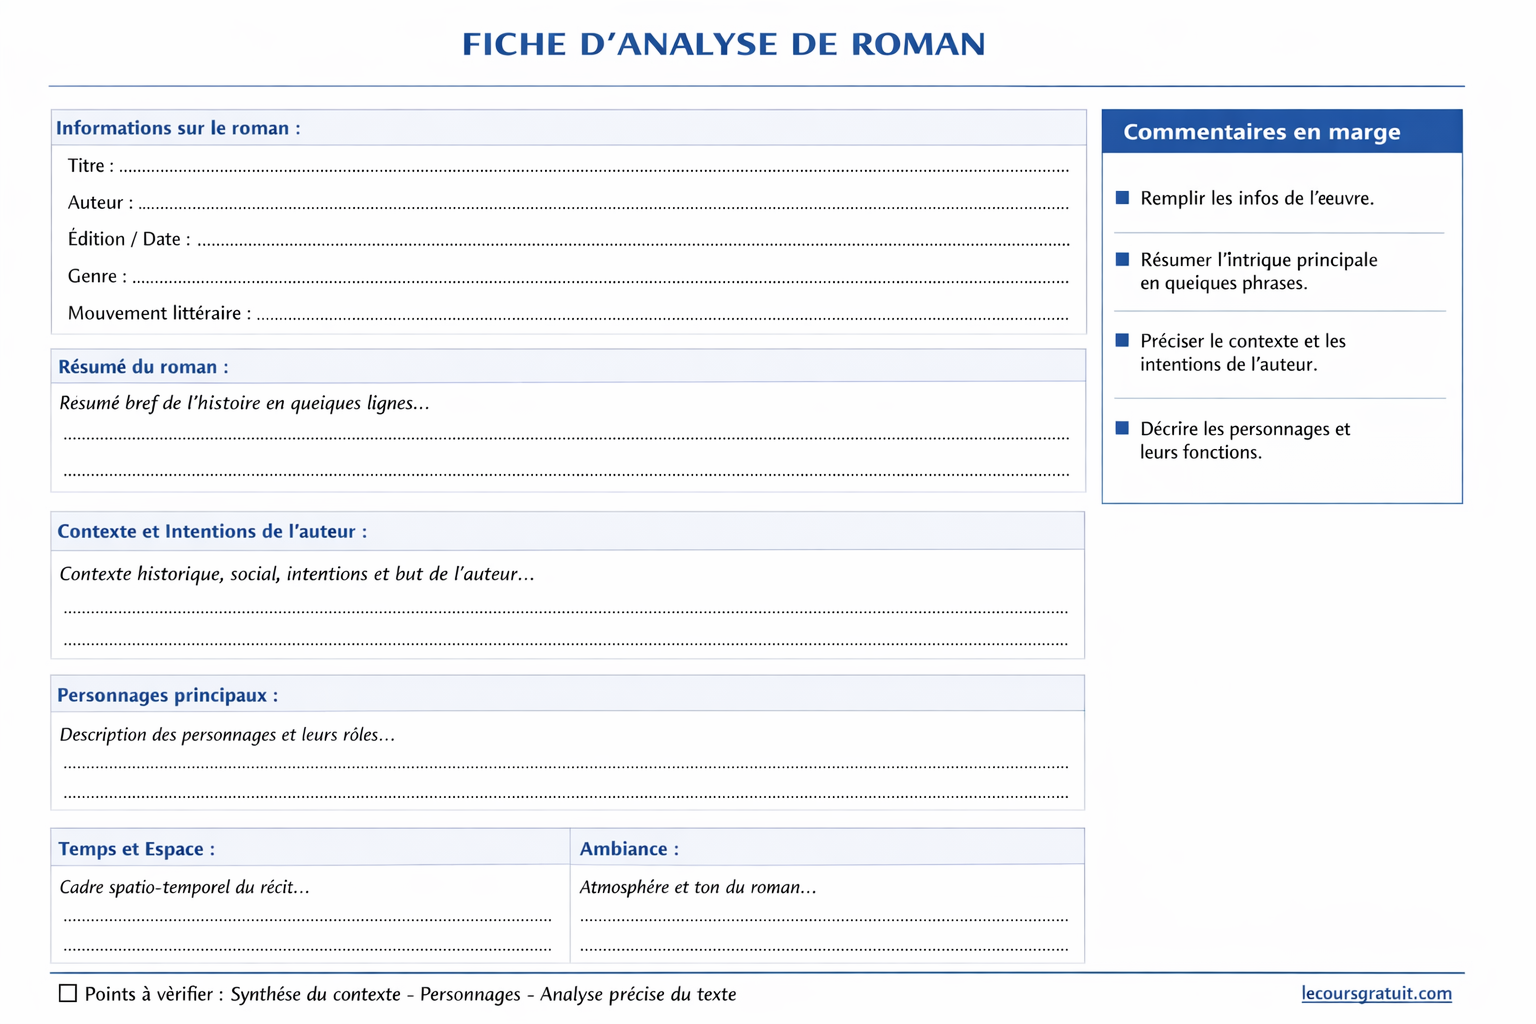The width and height of the screenshot is (1536, 1024).
Task: Click into the Auteur field line
Action: [603, 204]
